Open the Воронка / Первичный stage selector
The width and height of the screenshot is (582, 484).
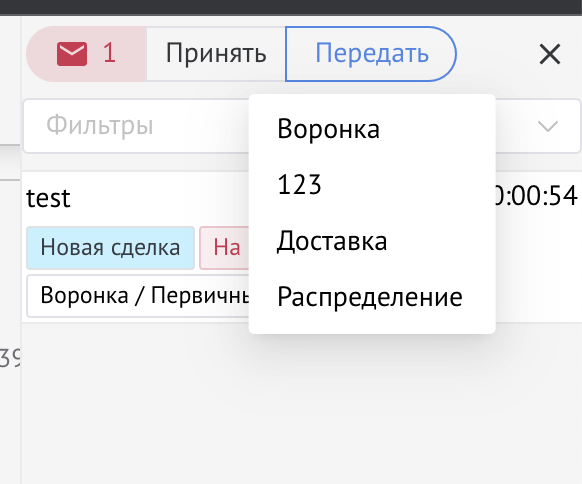(138, 296)
